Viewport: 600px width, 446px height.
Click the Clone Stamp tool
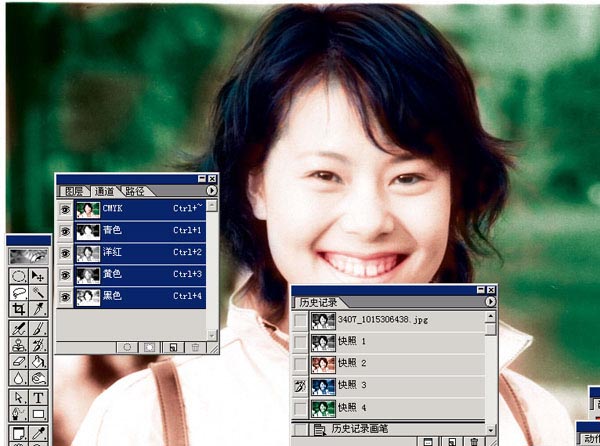tap(18, 345)
